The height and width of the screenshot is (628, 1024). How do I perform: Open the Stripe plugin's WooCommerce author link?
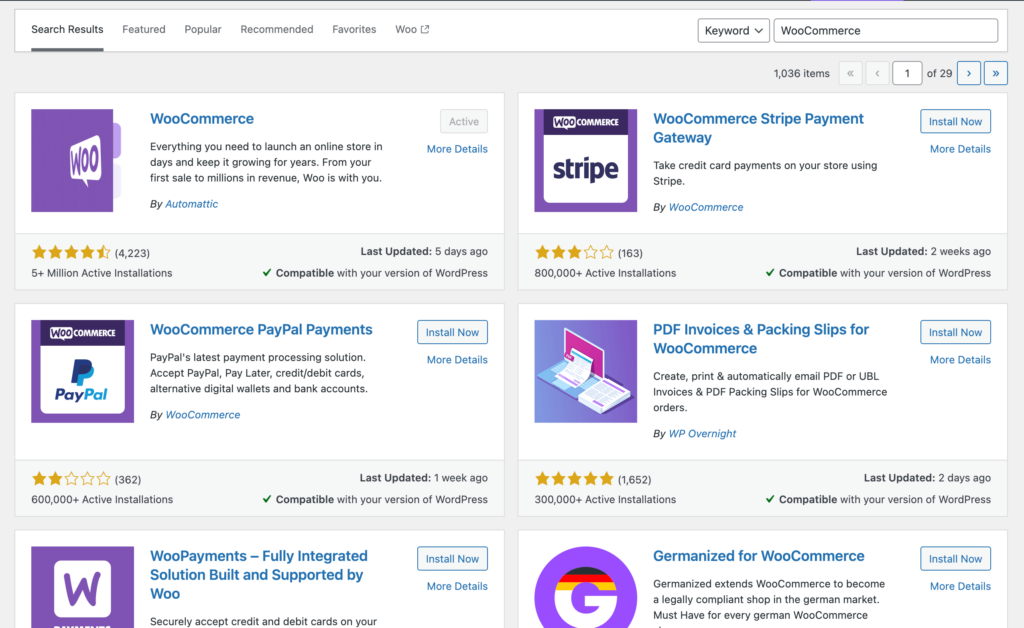point(706,207)
